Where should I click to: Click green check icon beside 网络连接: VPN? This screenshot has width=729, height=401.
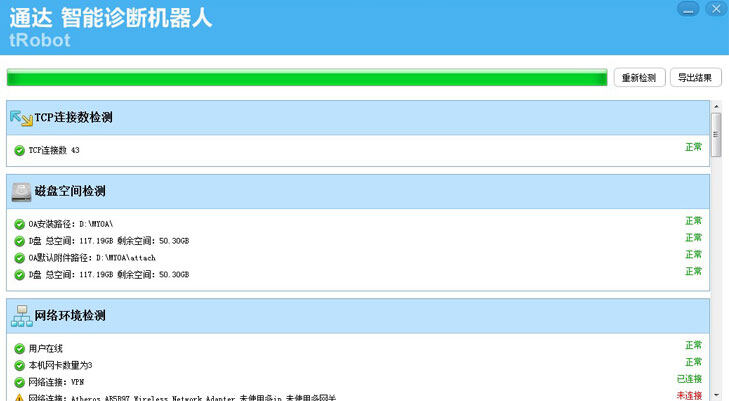[20, 383]
